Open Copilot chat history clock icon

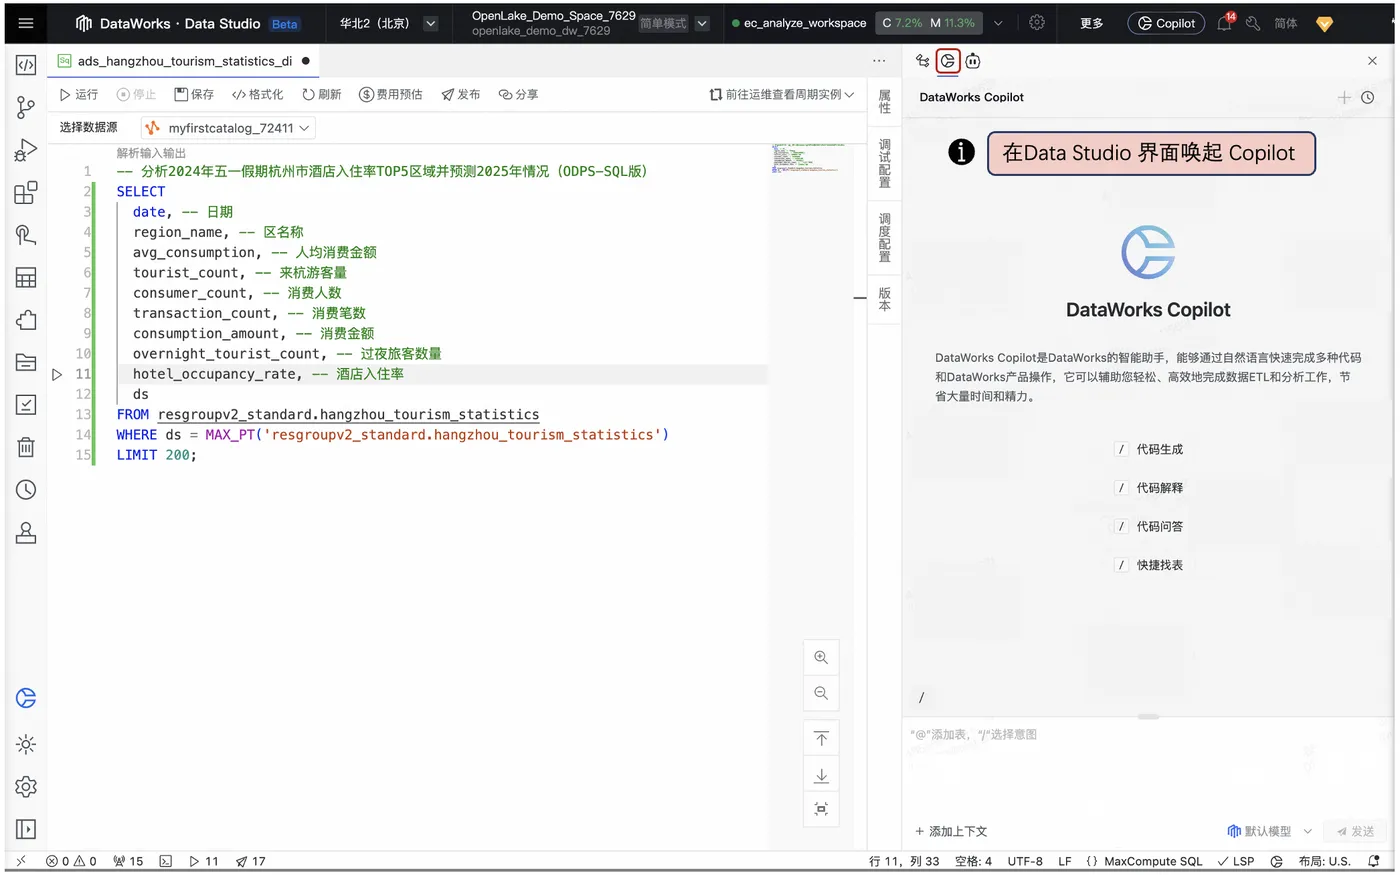click(x=1367, y=97)
